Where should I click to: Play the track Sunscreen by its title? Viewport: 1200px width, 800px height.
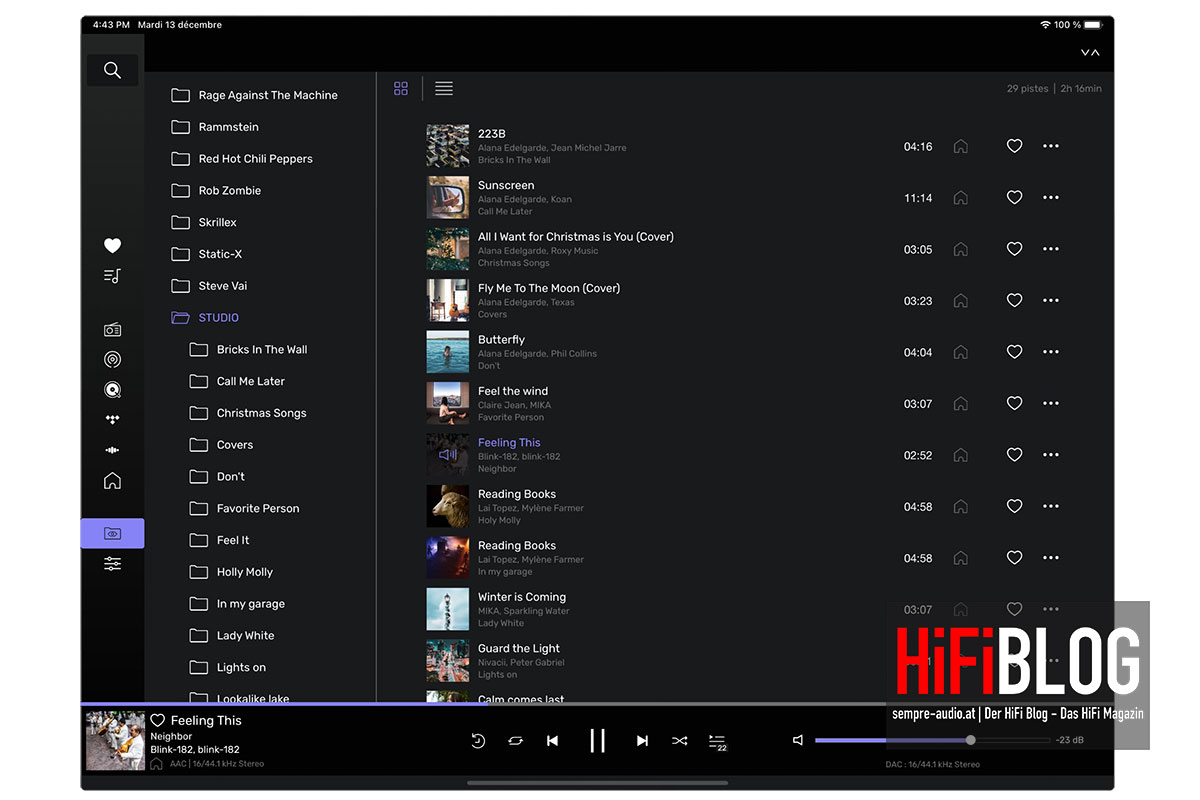pyautogui.click(x=506, y=185)
